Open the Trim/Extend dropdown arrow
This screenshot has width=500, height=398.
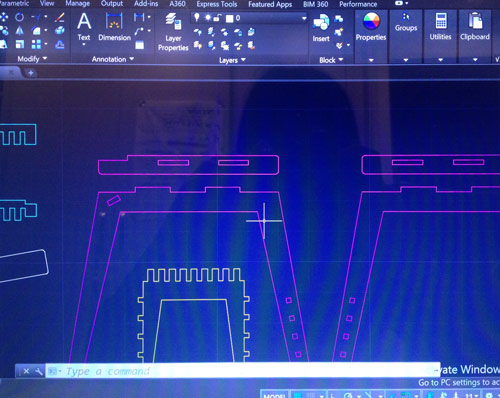coord(46,17)
